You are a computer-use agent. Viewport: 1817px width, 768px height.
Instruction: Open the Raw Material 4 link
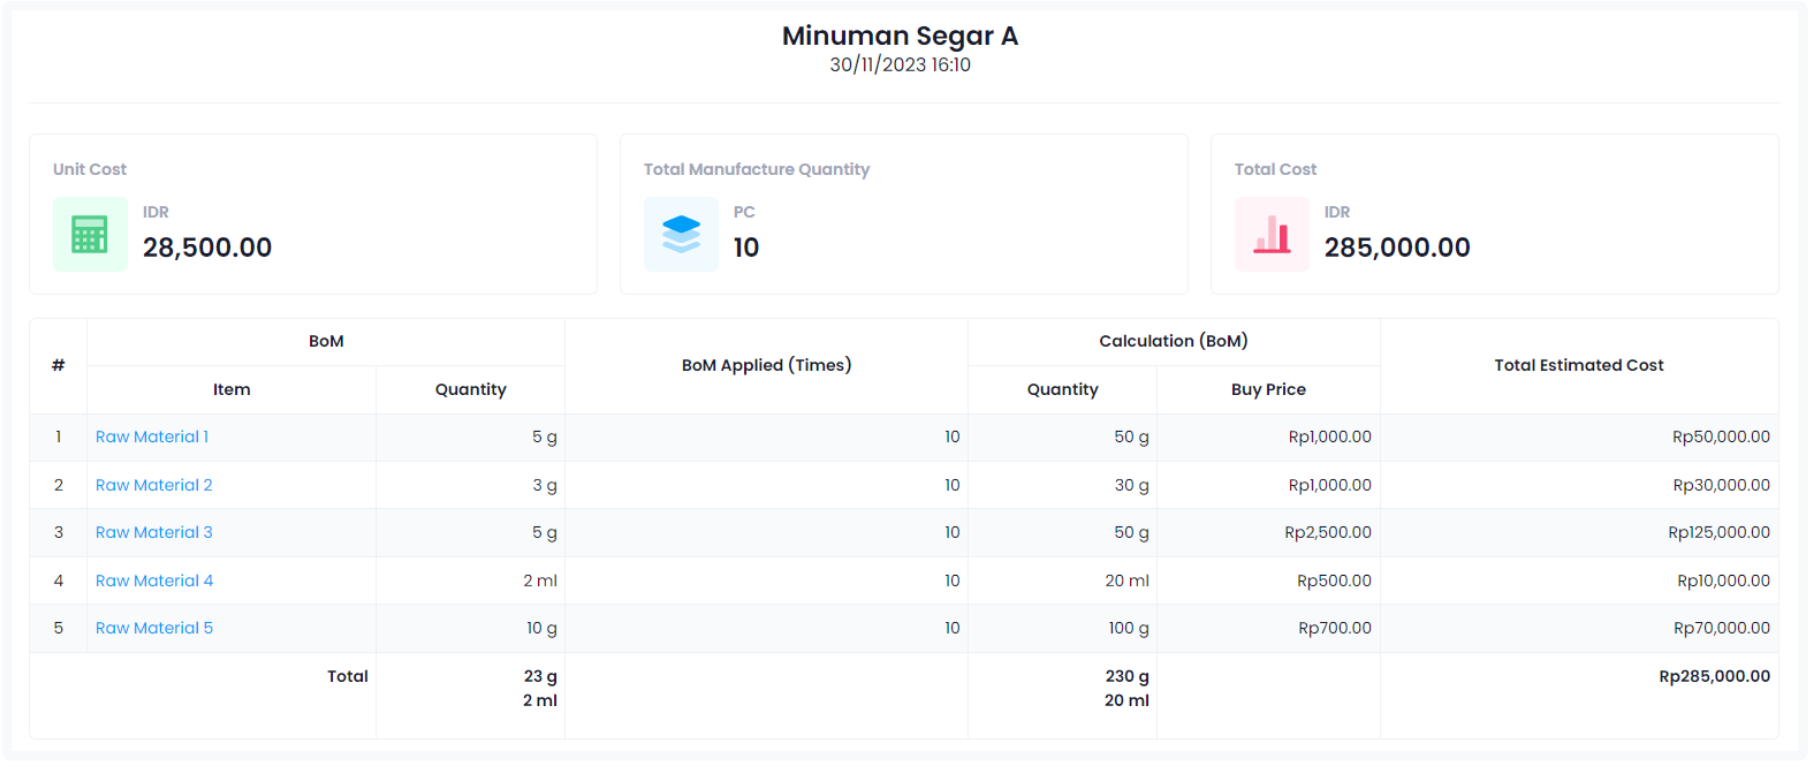tap(154, 581)
